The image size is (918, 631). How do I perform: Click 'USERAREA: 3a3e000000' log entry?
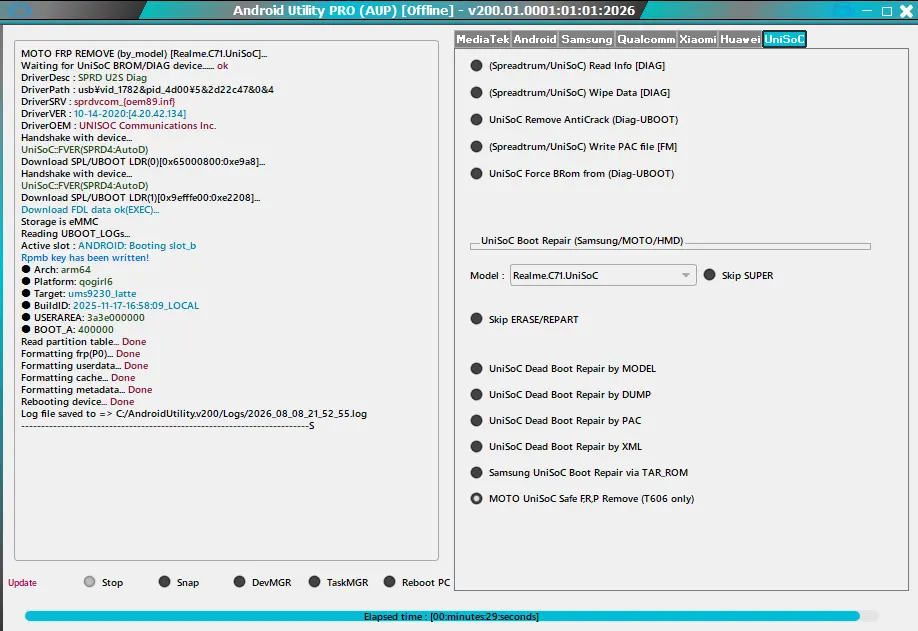[x=83, y=317]
